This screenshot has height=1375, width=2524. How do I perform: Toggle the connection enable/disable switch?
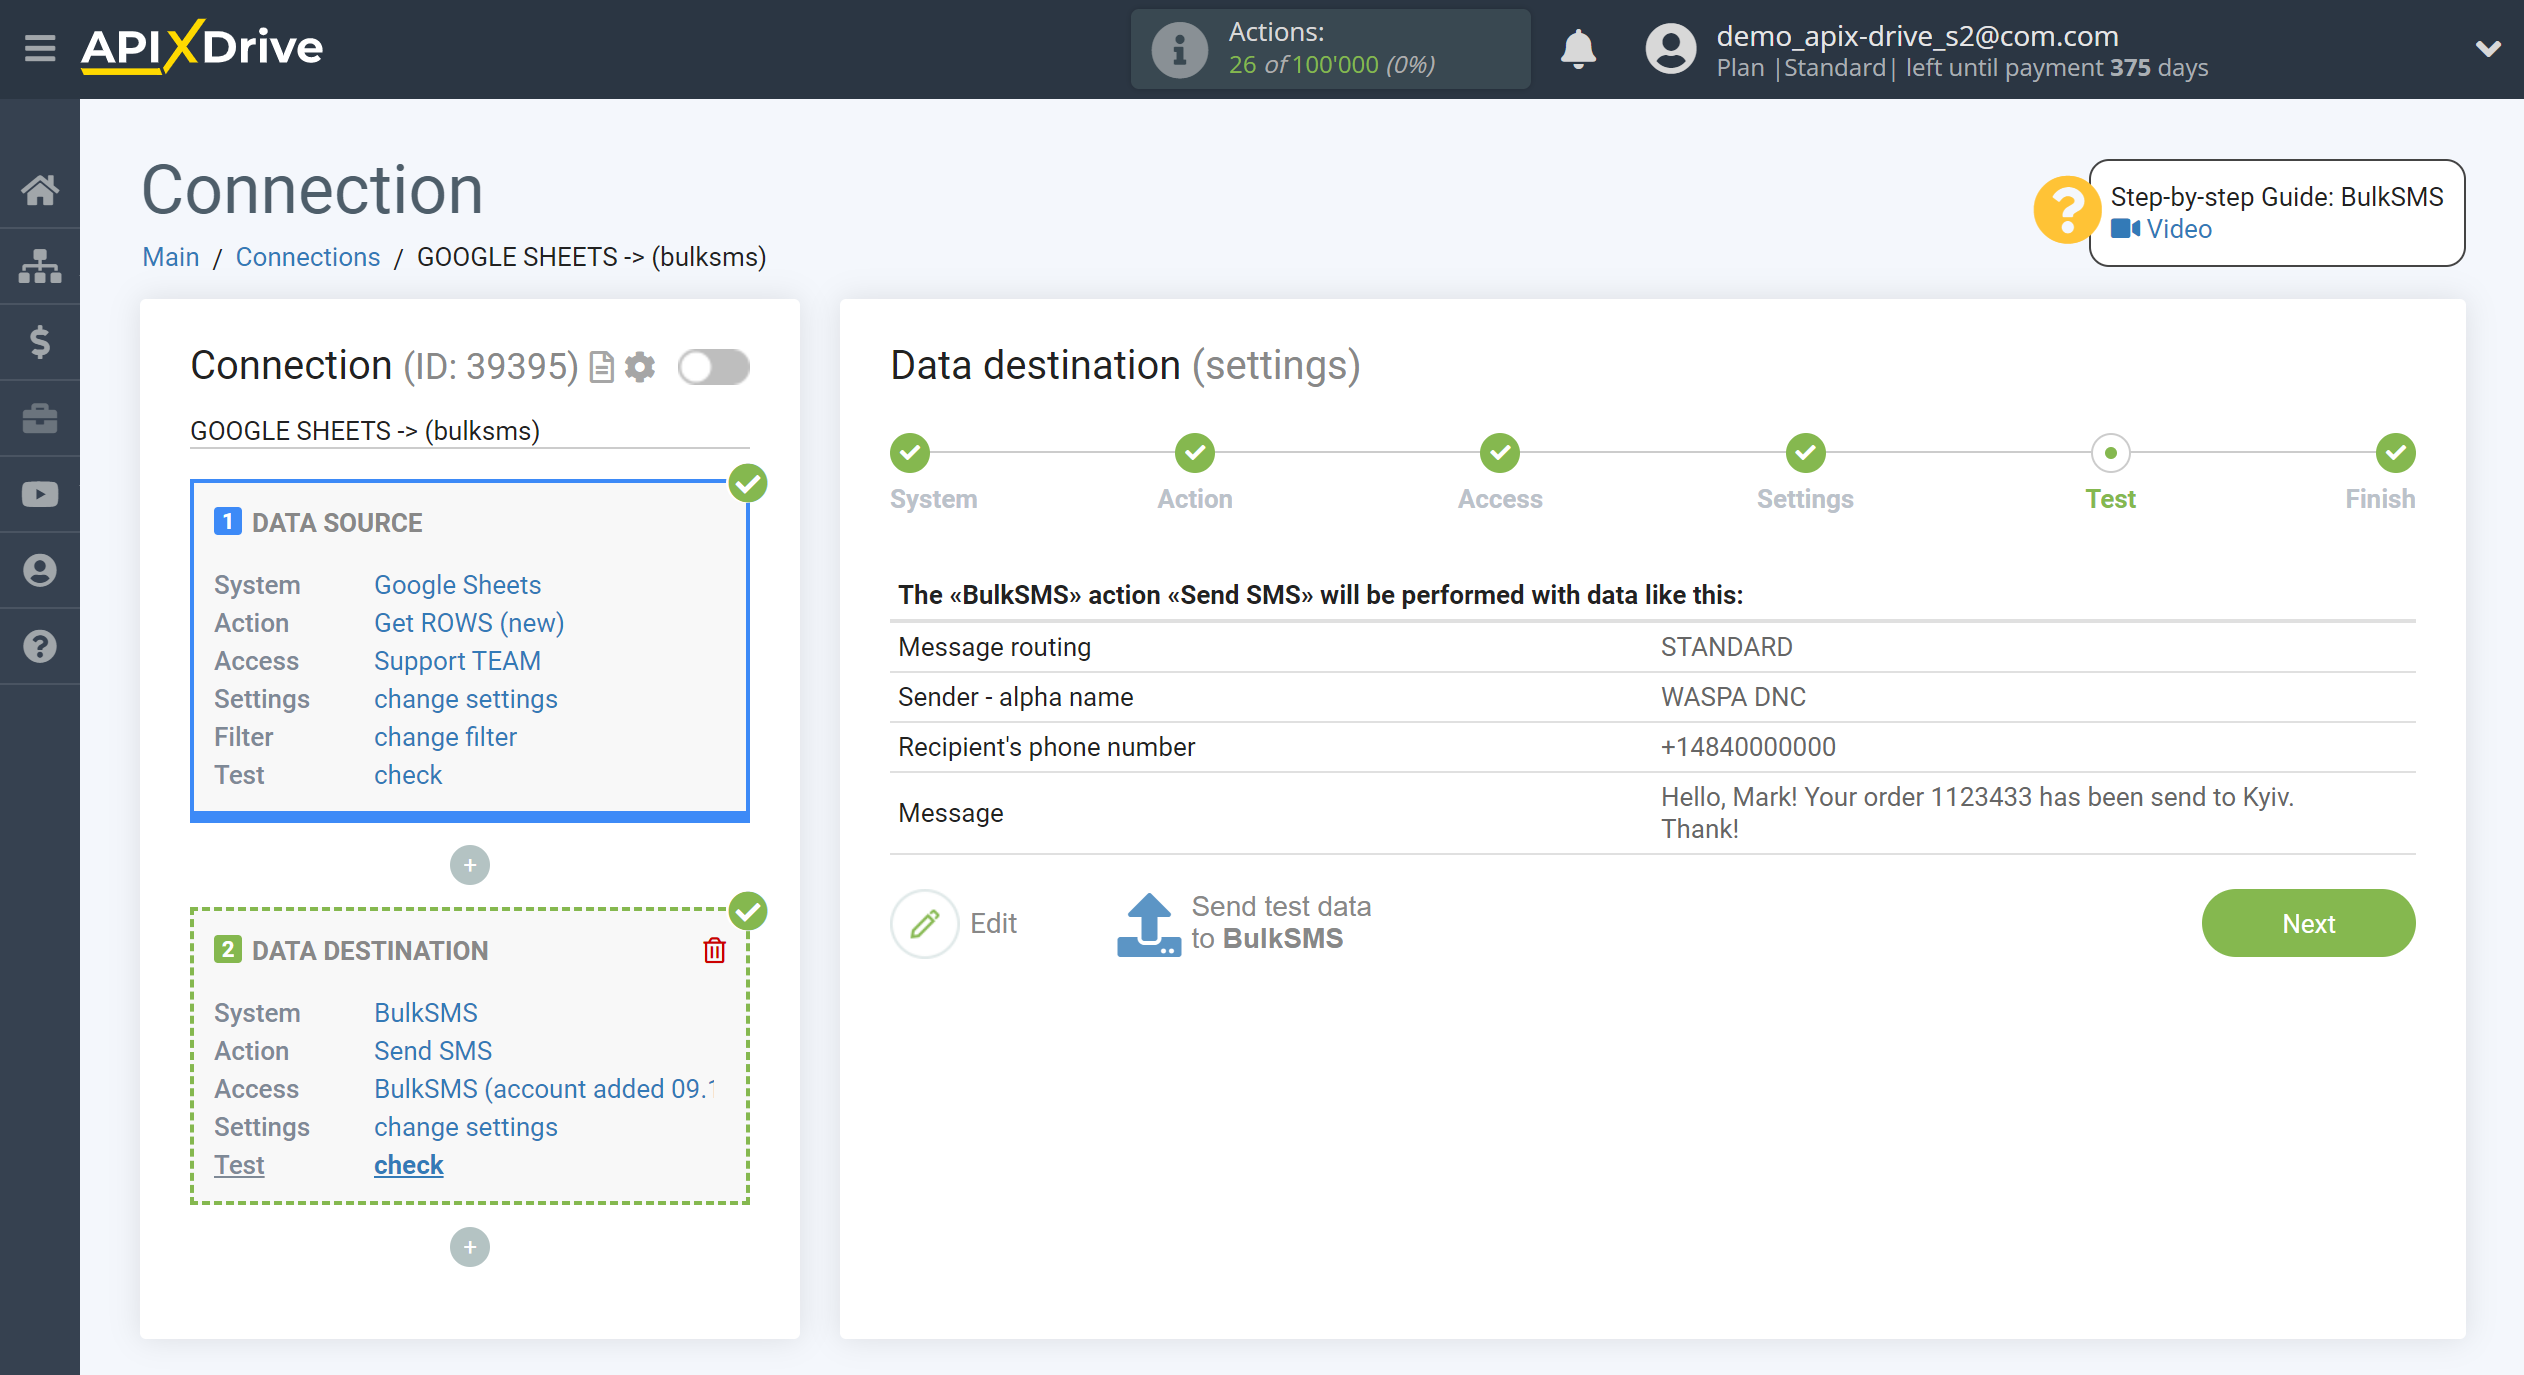[x=713, y=366]
